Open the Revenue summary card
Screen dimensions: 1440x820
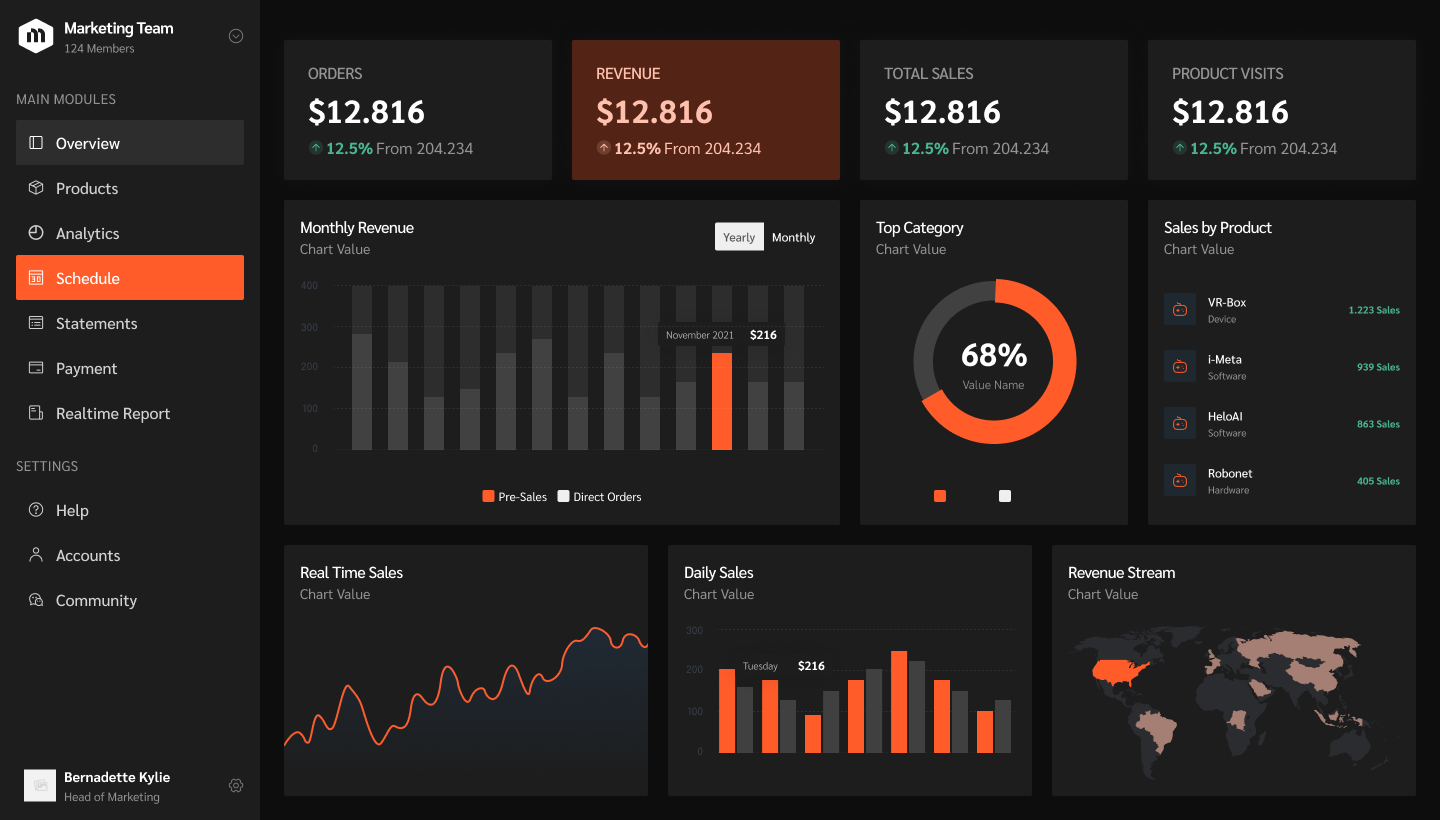click(706, 110)
